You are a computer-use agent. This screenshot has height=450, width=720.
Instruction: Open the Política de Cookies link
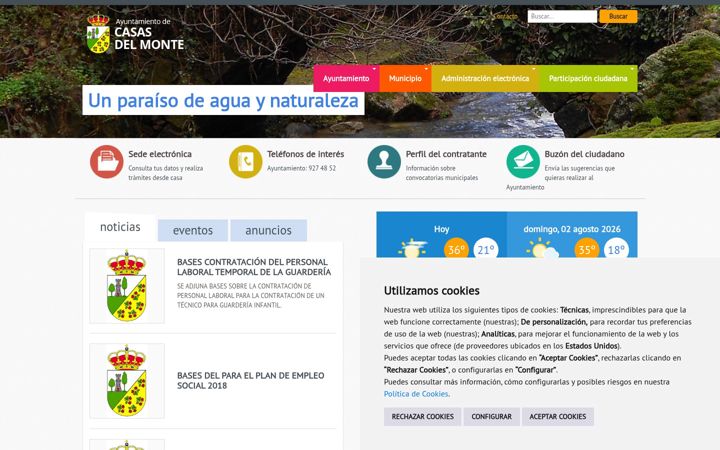pos(416,394)
